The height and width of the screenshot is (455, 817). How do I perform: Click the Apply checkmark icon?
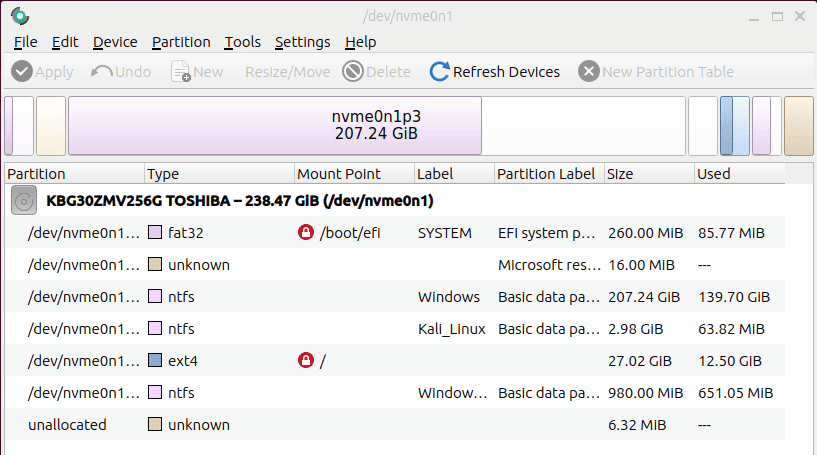(x=22, y=71)
